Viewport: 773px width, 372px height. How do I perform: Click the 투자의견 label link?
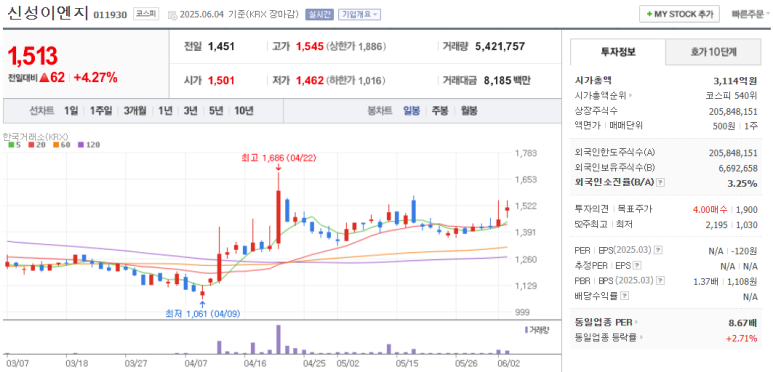pyautogui.click(x=592, y=209)
